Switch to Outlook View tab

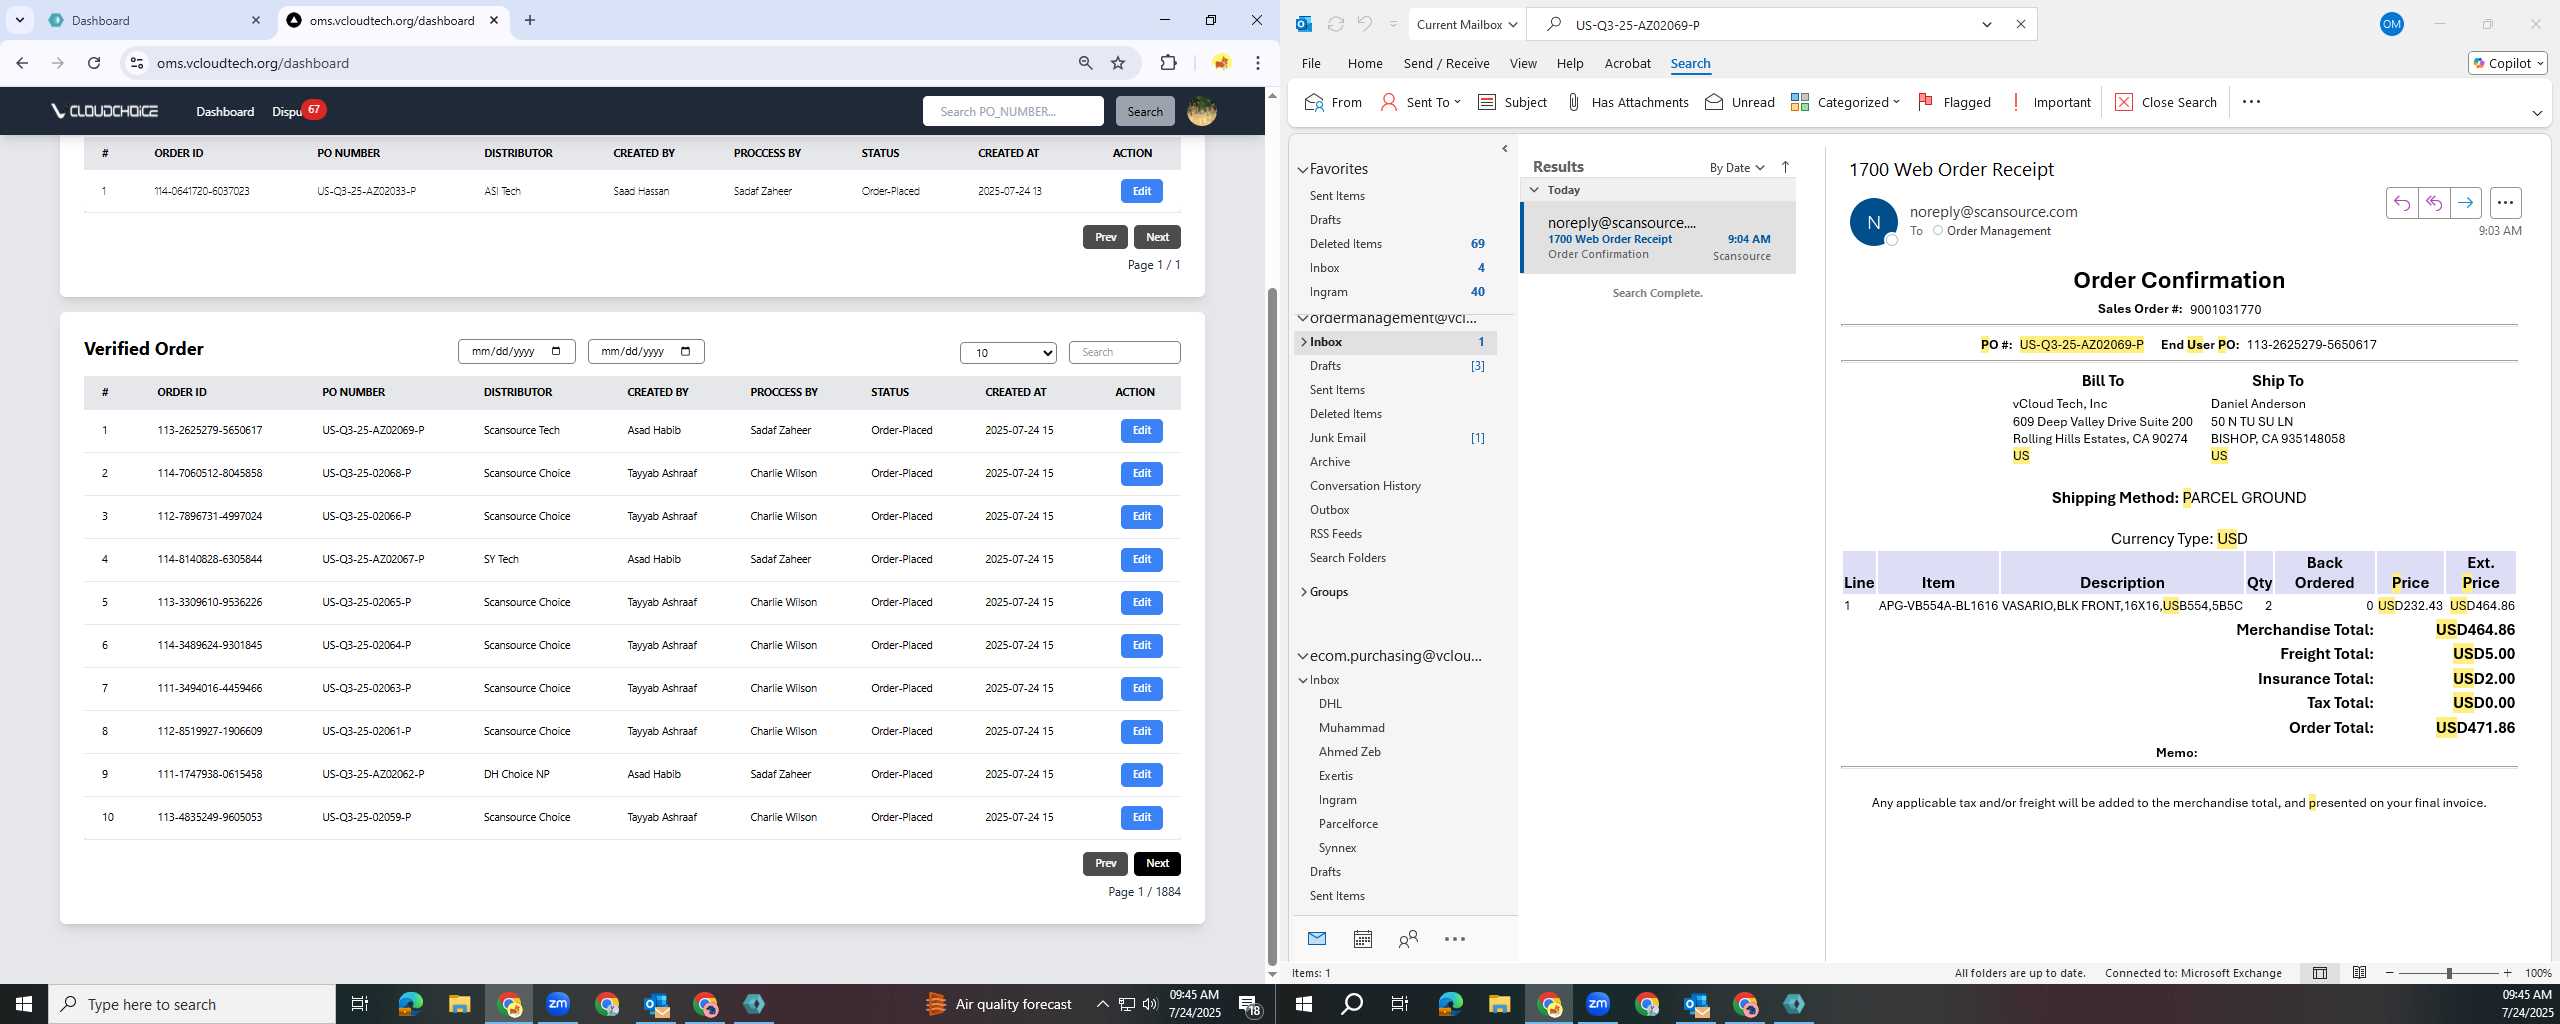click(x=1523, y=63)
